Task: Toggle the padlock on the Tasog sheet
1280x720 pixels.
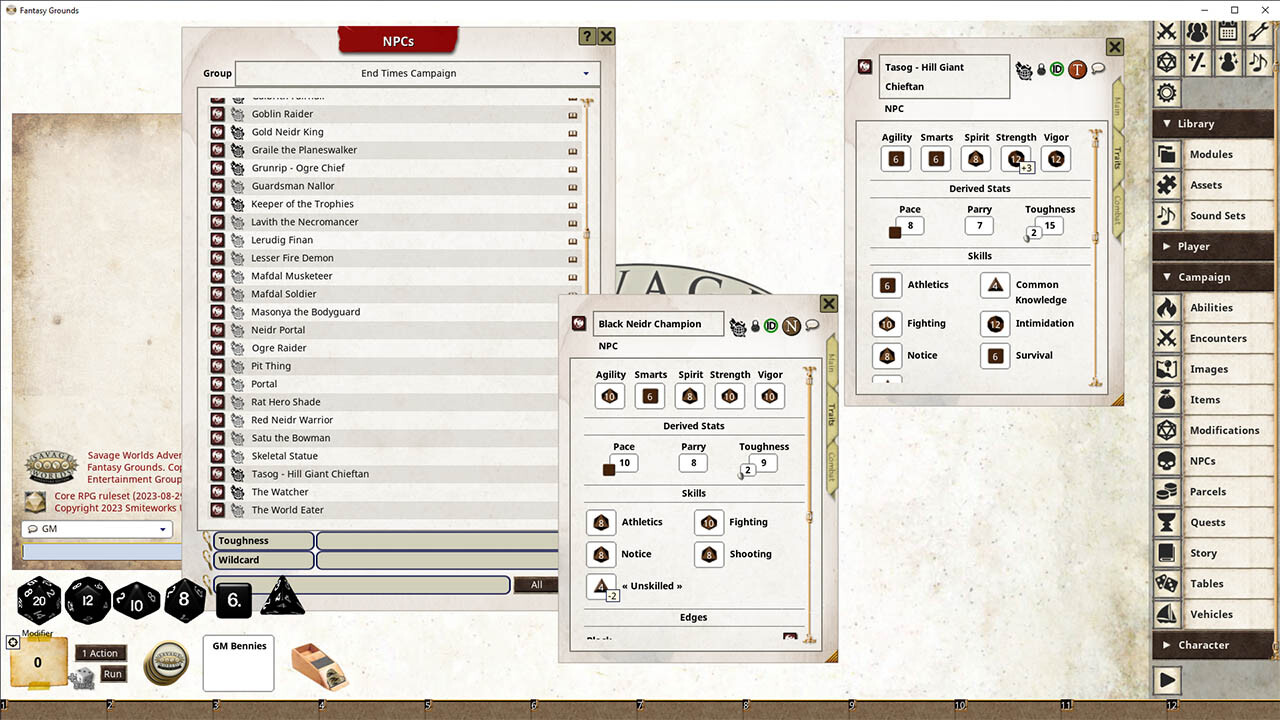Action: pyautogui.click(x=1041, y=69)
